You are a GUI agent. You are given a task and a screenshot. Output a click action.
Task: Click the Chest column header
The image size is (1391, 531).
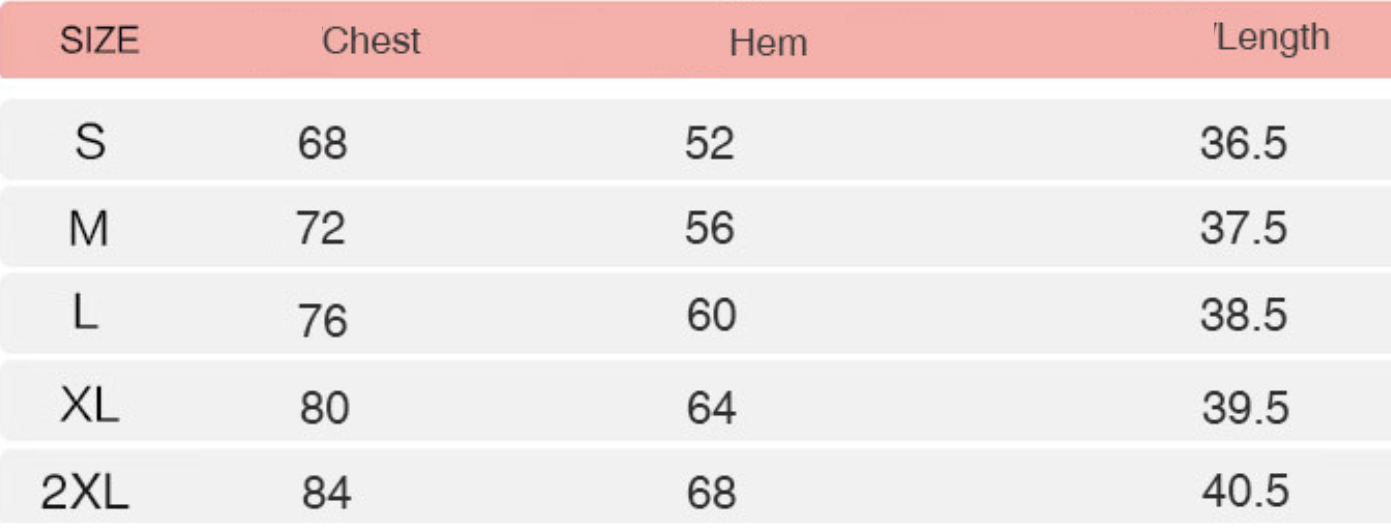(x=371, y=41)
